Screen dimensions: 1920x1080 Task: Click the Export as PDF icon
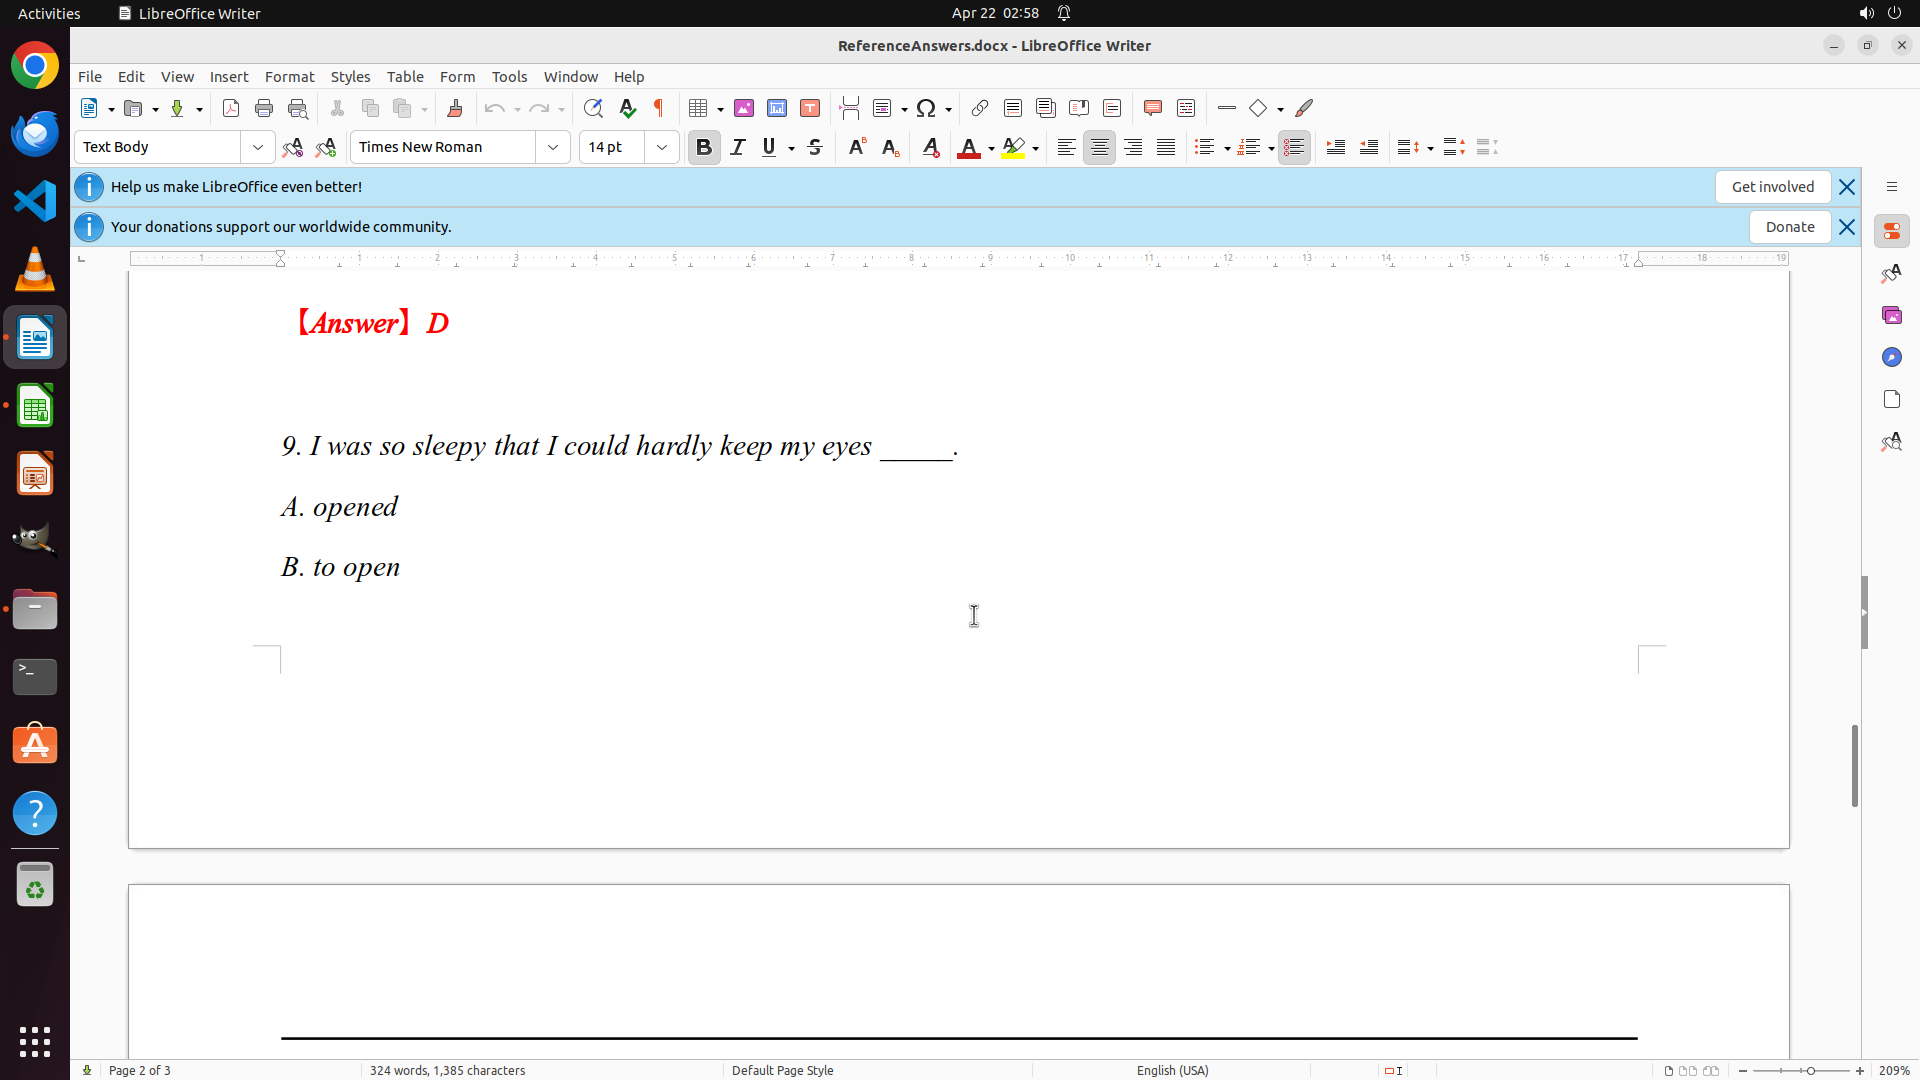coord(231,108)
